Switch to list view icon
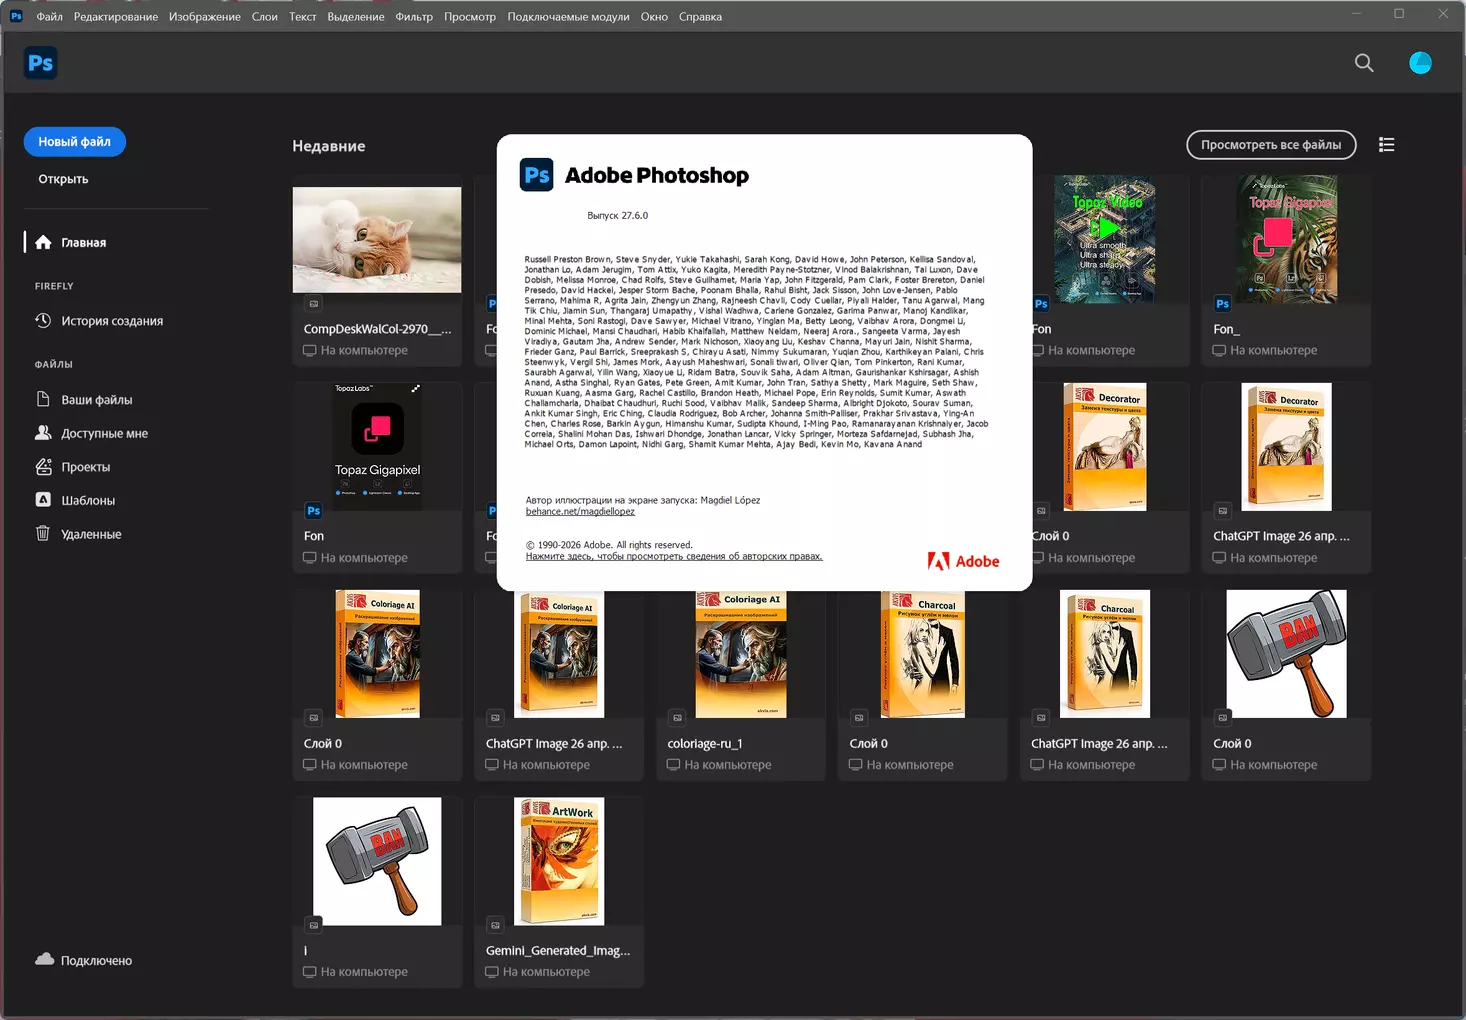 [x=1386, y=145]
